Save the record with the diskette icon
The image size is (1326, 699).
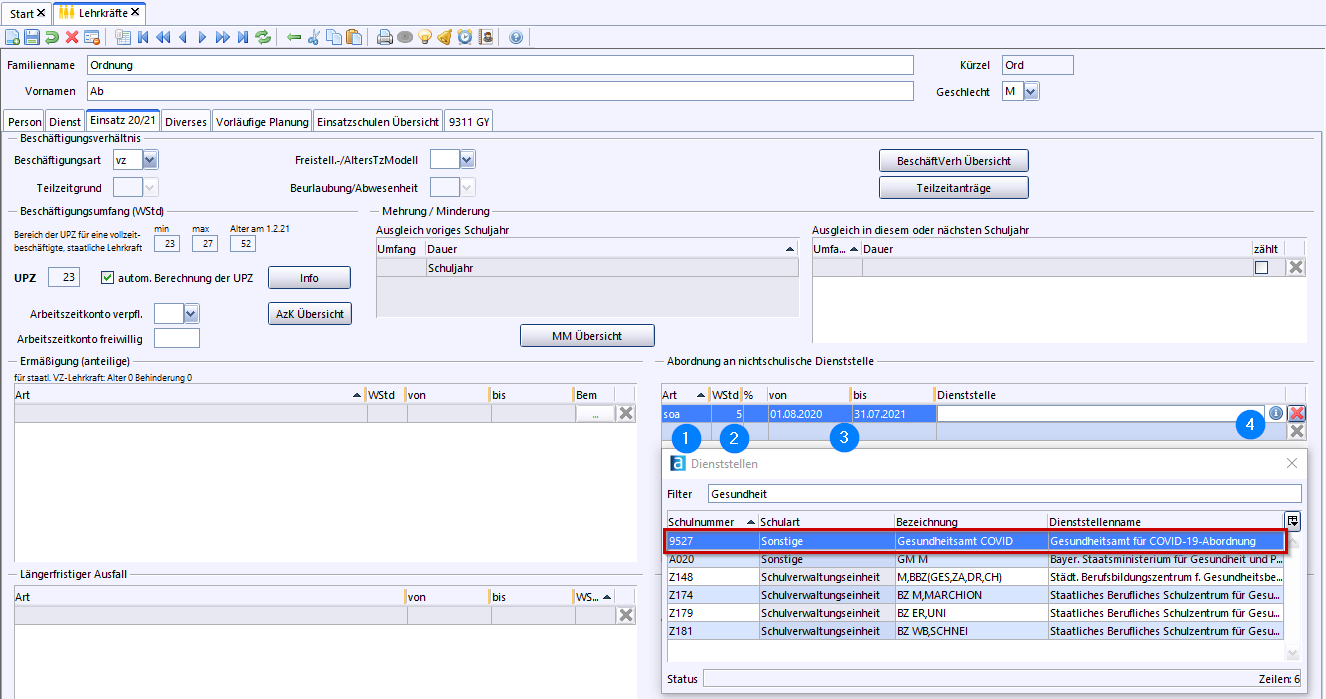point(32,38)
